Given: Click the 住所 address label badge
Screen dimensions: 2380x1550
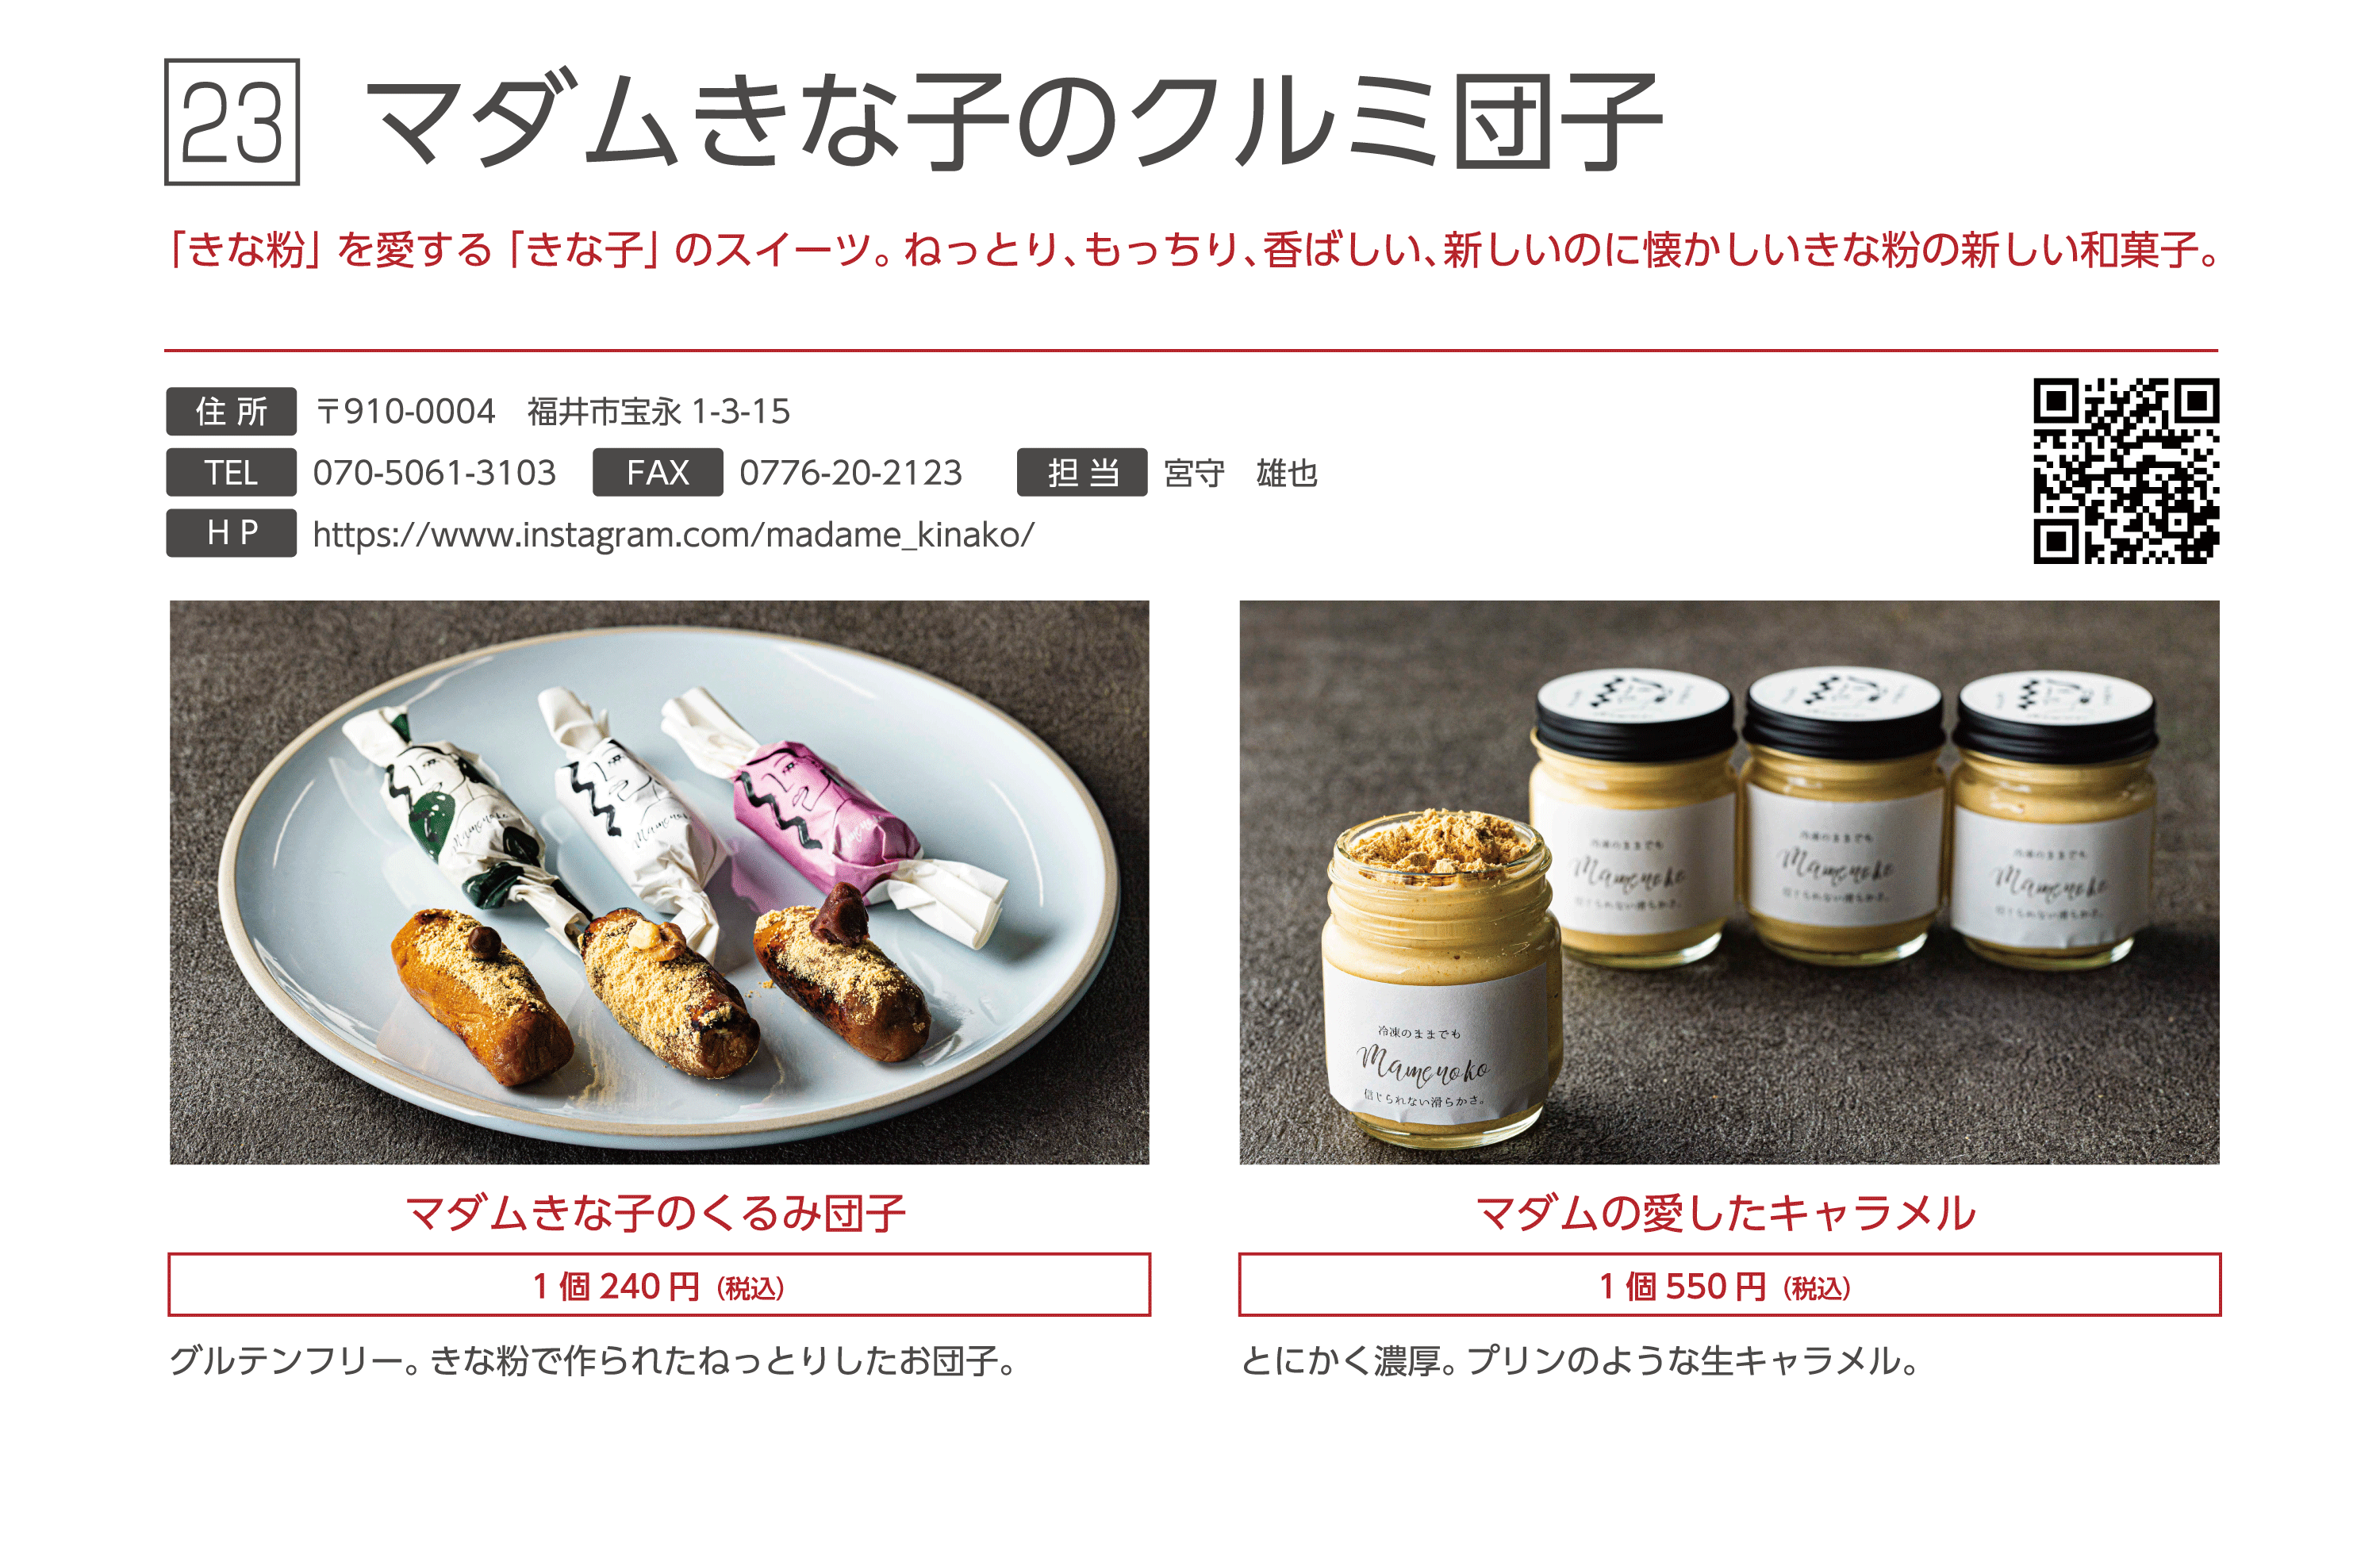Looking at the screenshot, I should pyautogui.click(x=231, y=411).
